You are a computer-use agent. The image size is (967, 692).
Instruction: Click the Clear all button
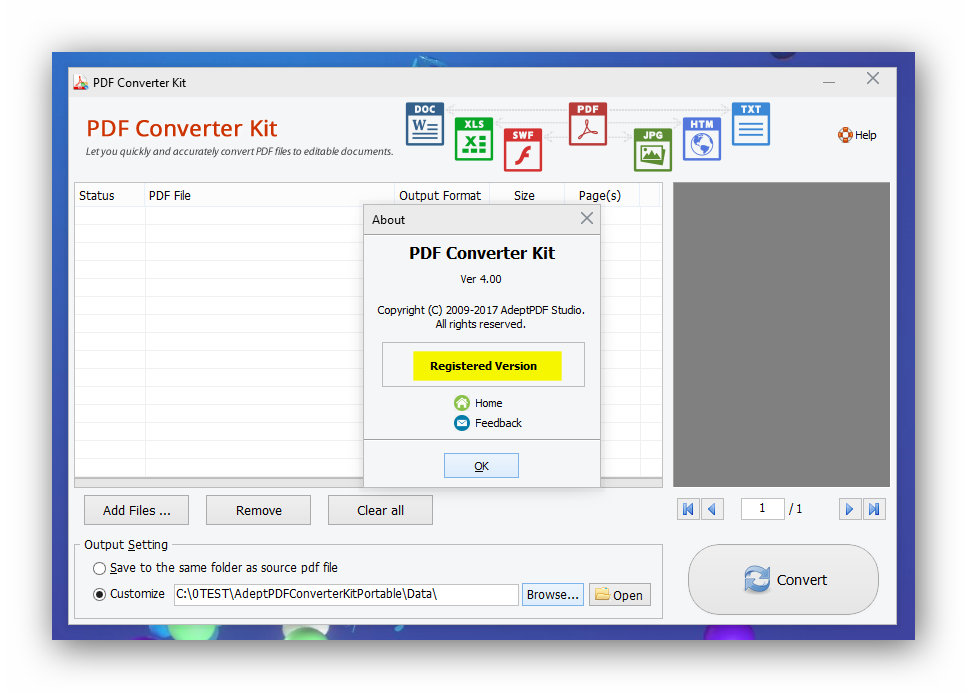[381, 511]
